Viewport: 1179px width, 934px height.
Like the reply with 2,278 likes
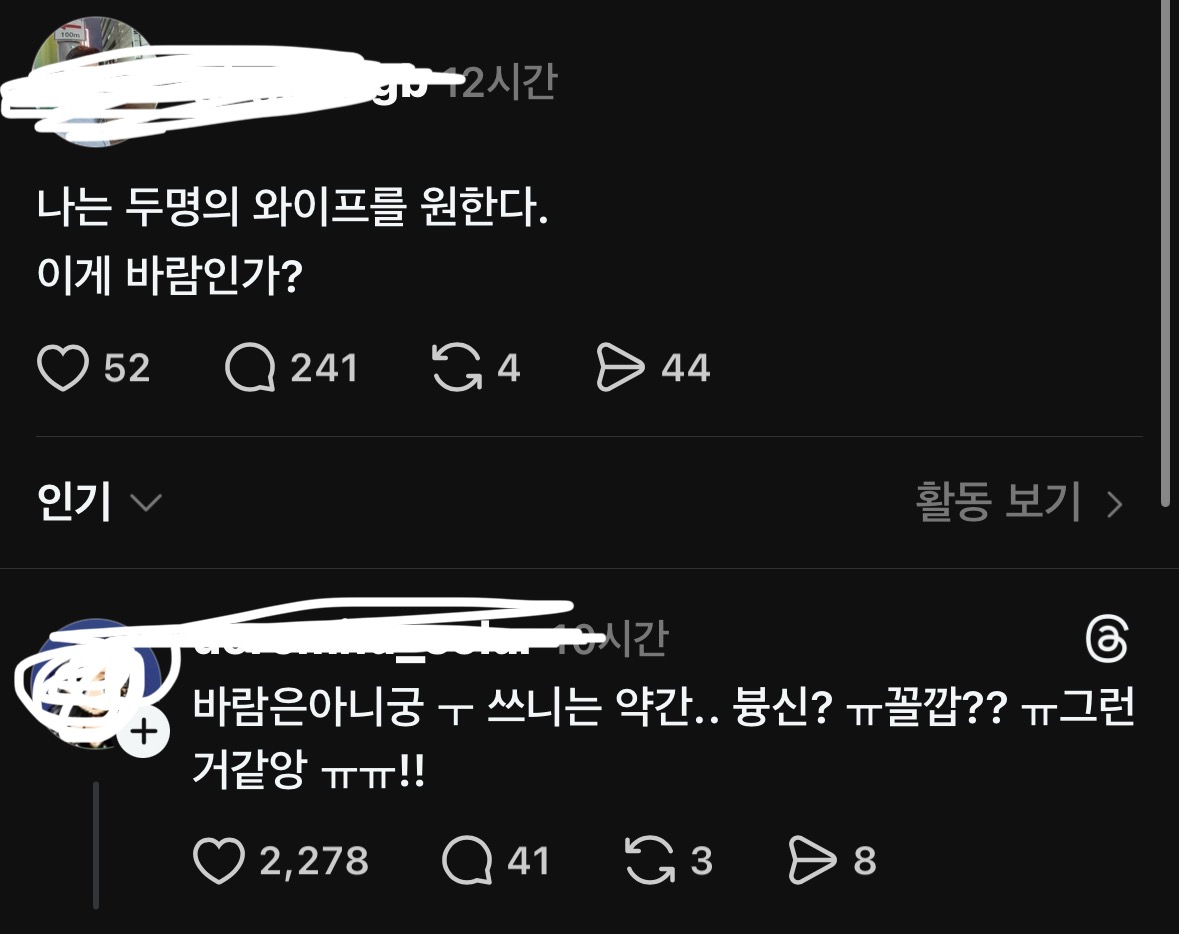pos(219,860)
